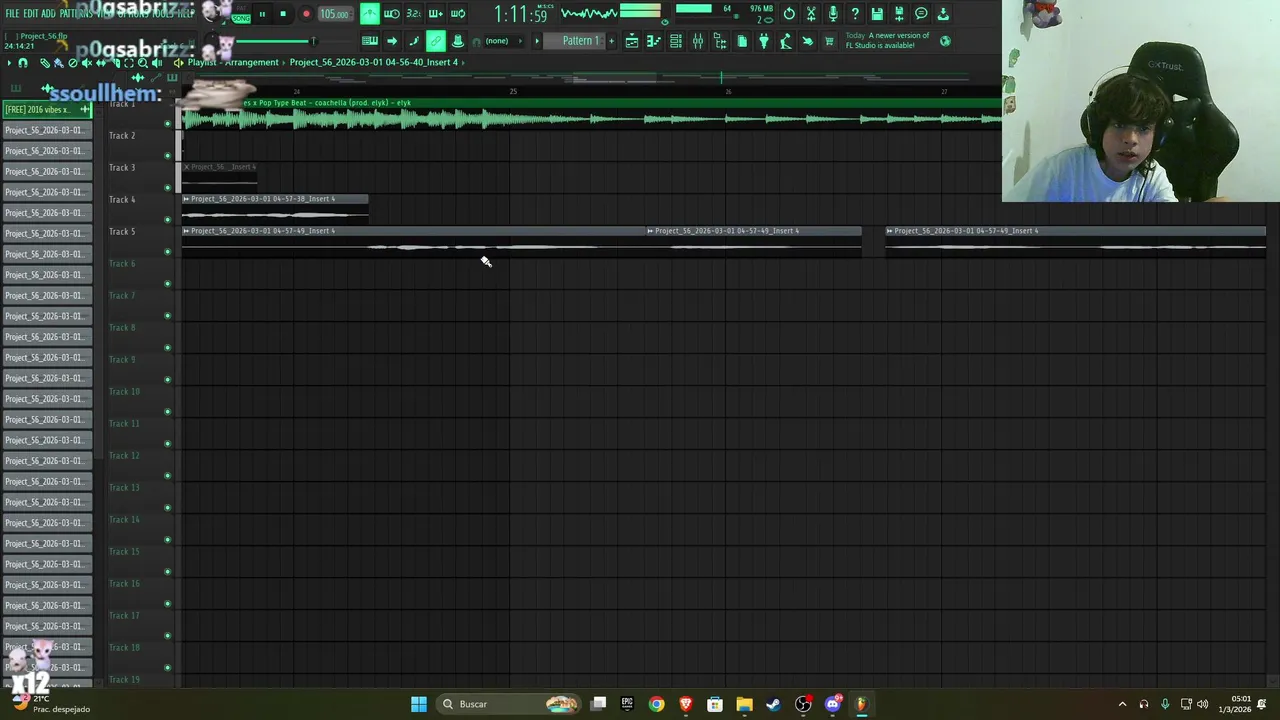This screenshot has height=720, width=1280.
Task: Open the EDIT menu
Action: [x=31, y=14]
